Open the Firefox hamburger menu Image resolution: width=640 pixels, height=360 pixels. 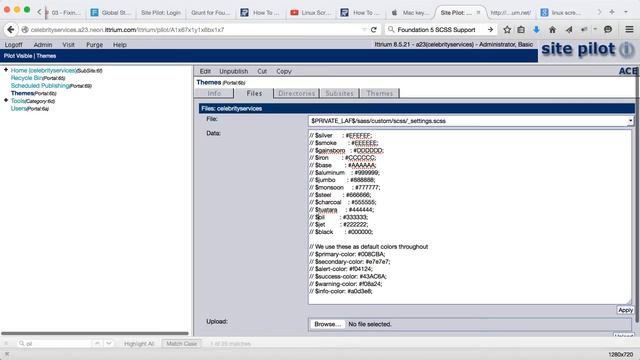pos(629,29)
